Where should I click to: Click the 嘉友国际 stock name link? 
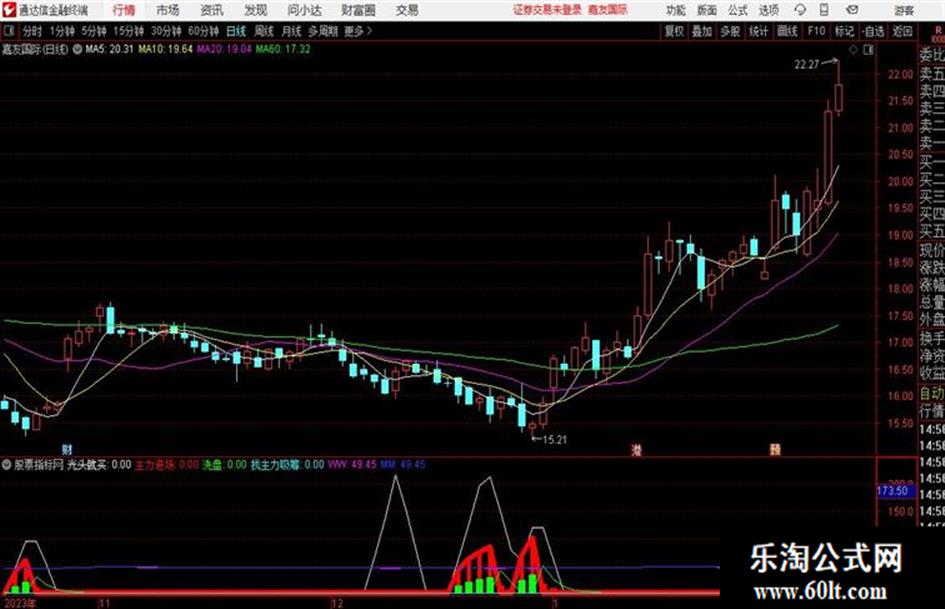[x=608, y=10]
